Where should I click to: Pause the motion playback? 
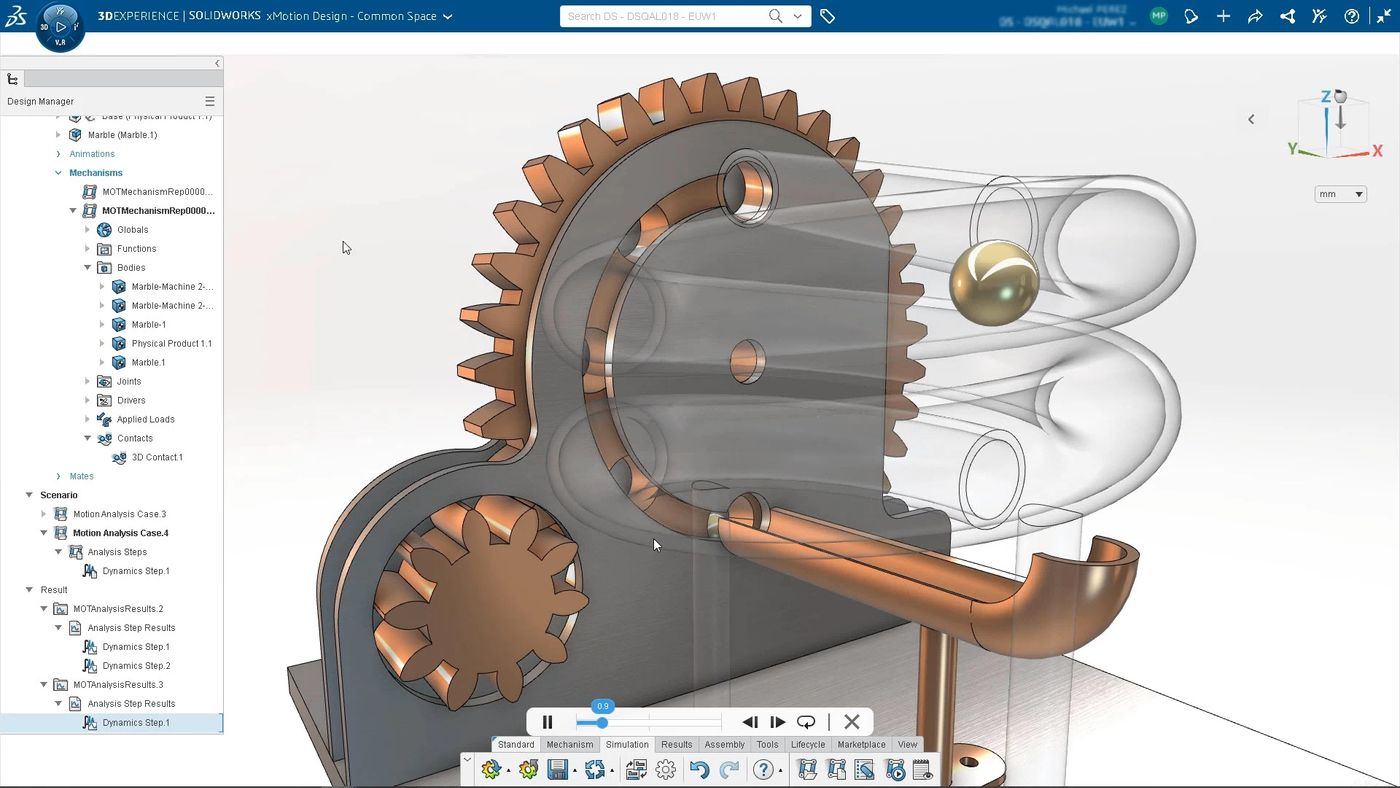[x=547, y=721]
